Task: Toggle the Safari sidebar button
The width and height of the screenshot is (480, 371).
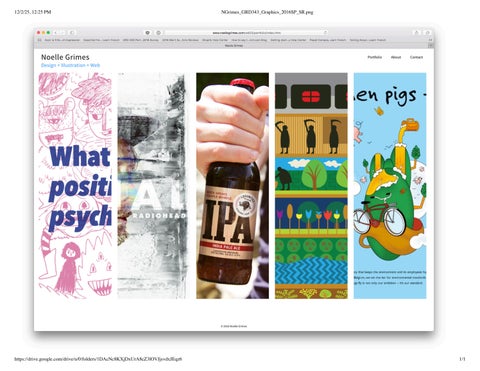Action: pyautogui.click(x=72, y=32)
